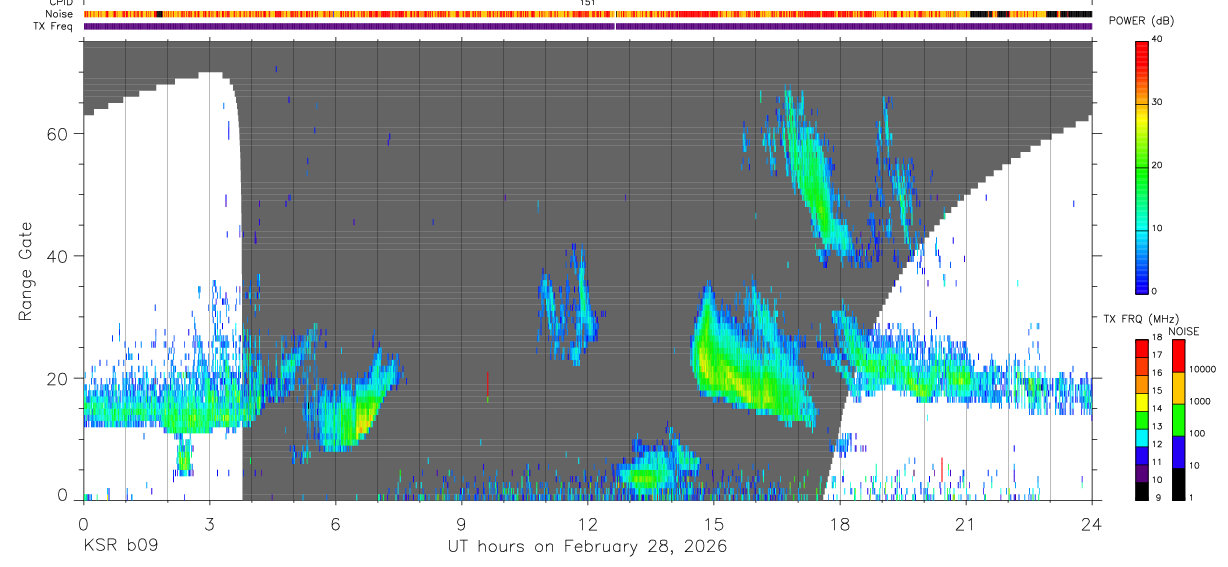Click the x-axis title UT hours on February 28, 2026
The height and width of the screenshot is (567, 1228).
(587, 547)
